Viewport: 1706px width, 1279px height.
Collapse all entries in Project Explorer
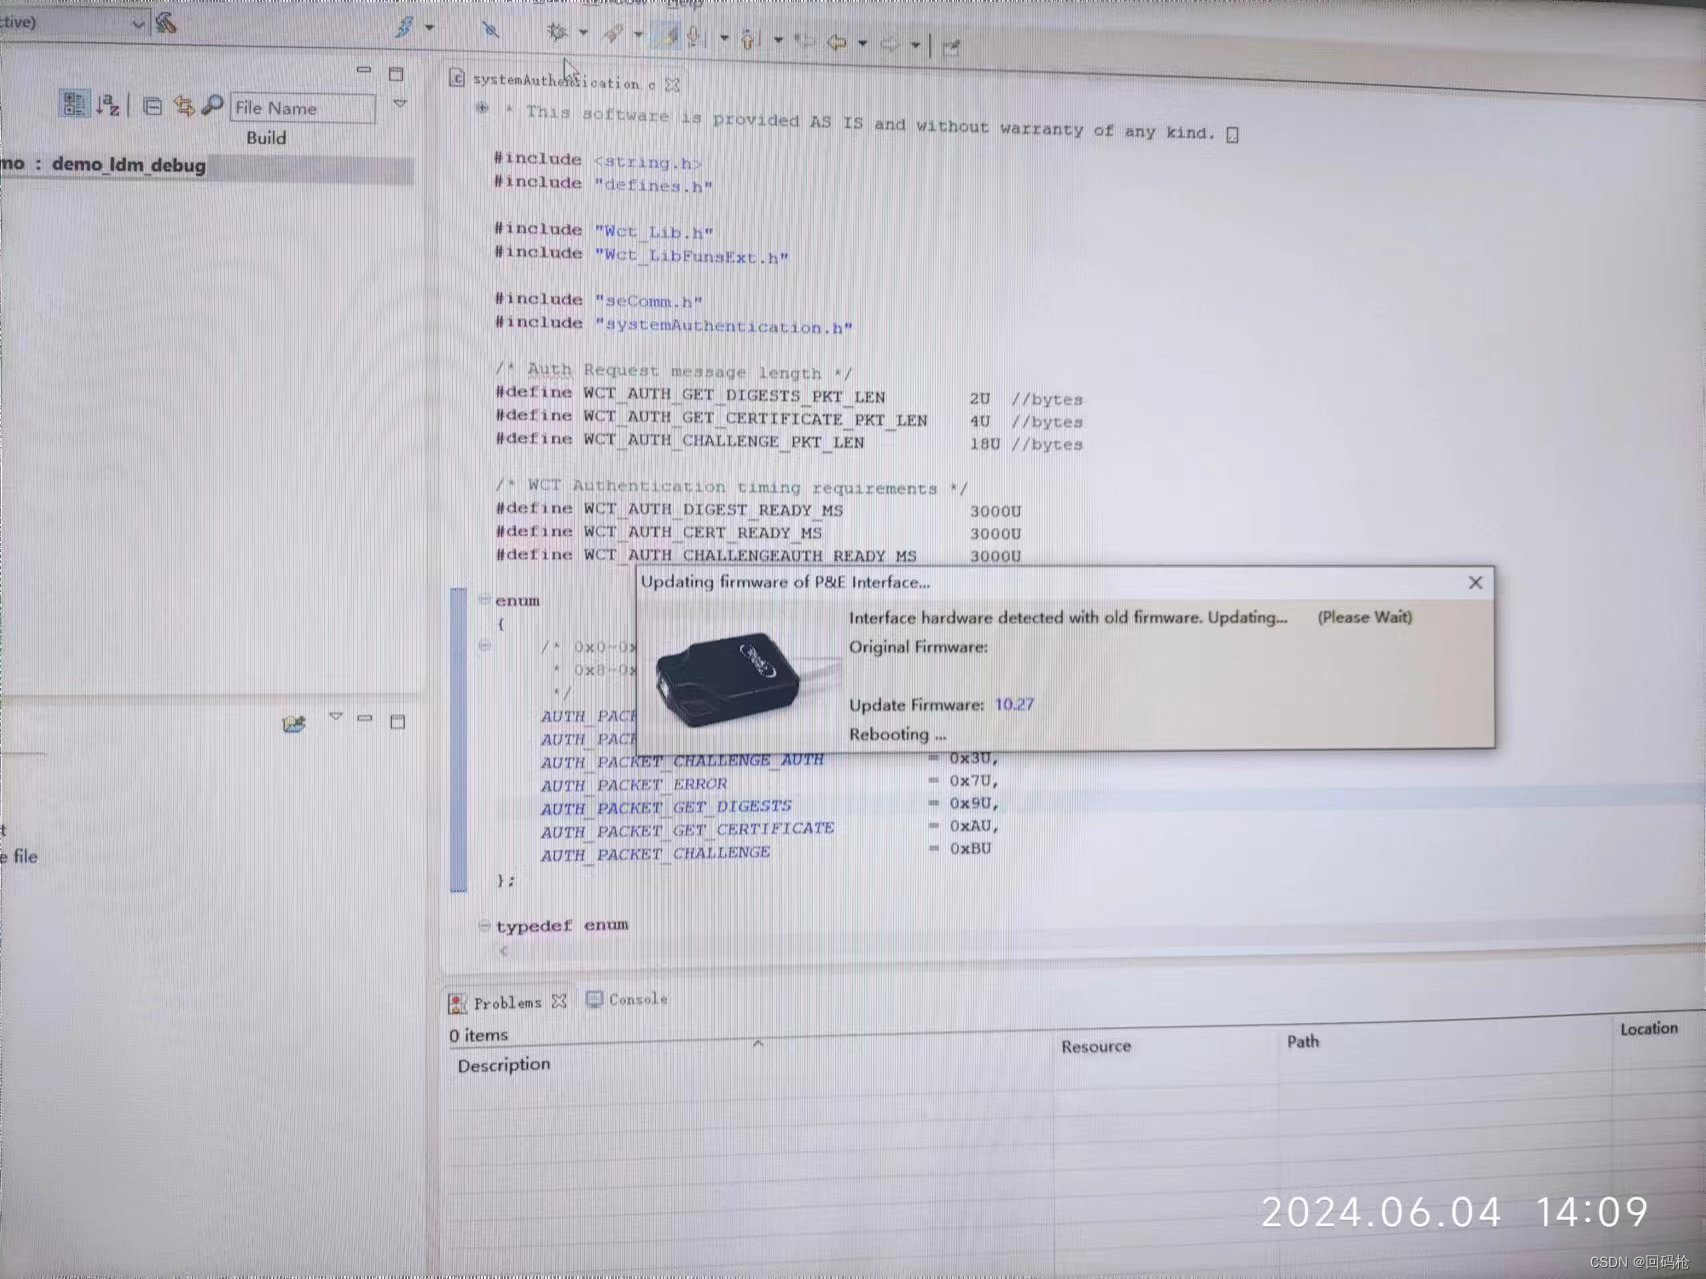tap(152, 106)
